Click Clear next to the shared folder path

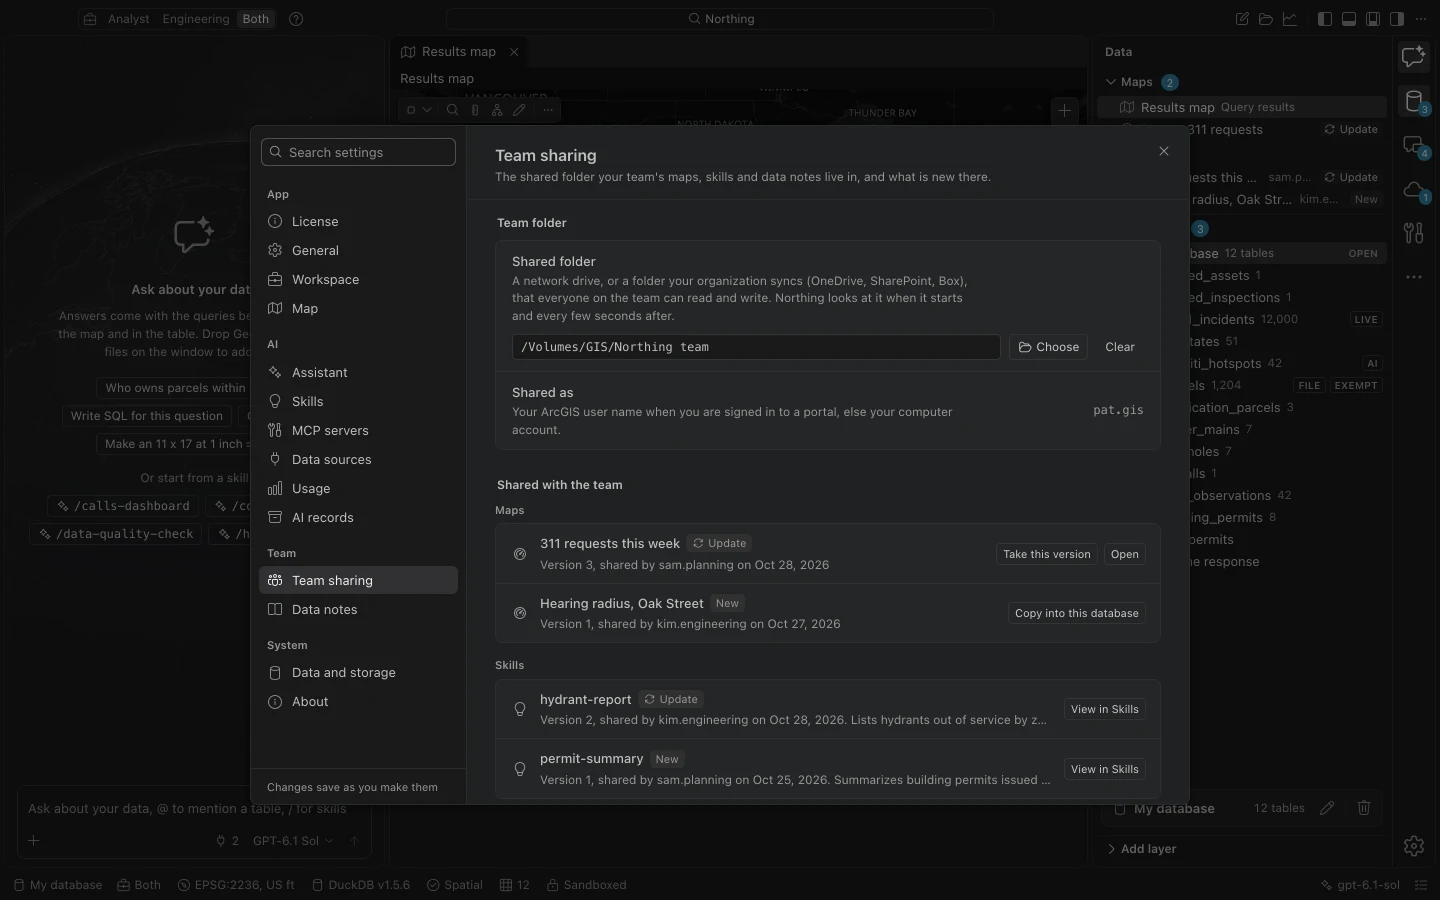pos(1120,347)
